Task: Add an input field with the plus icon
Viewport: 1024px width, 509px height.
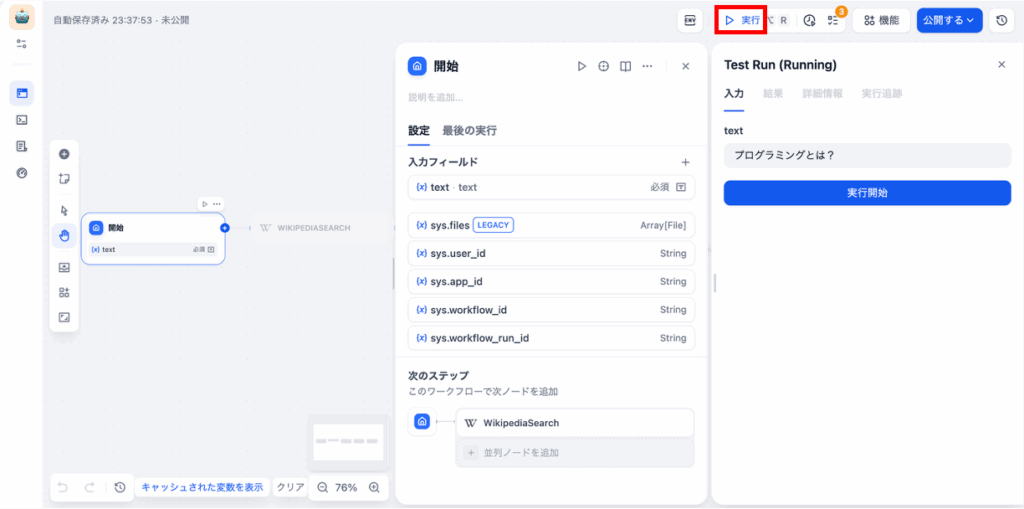Action: tap(685, 162)
